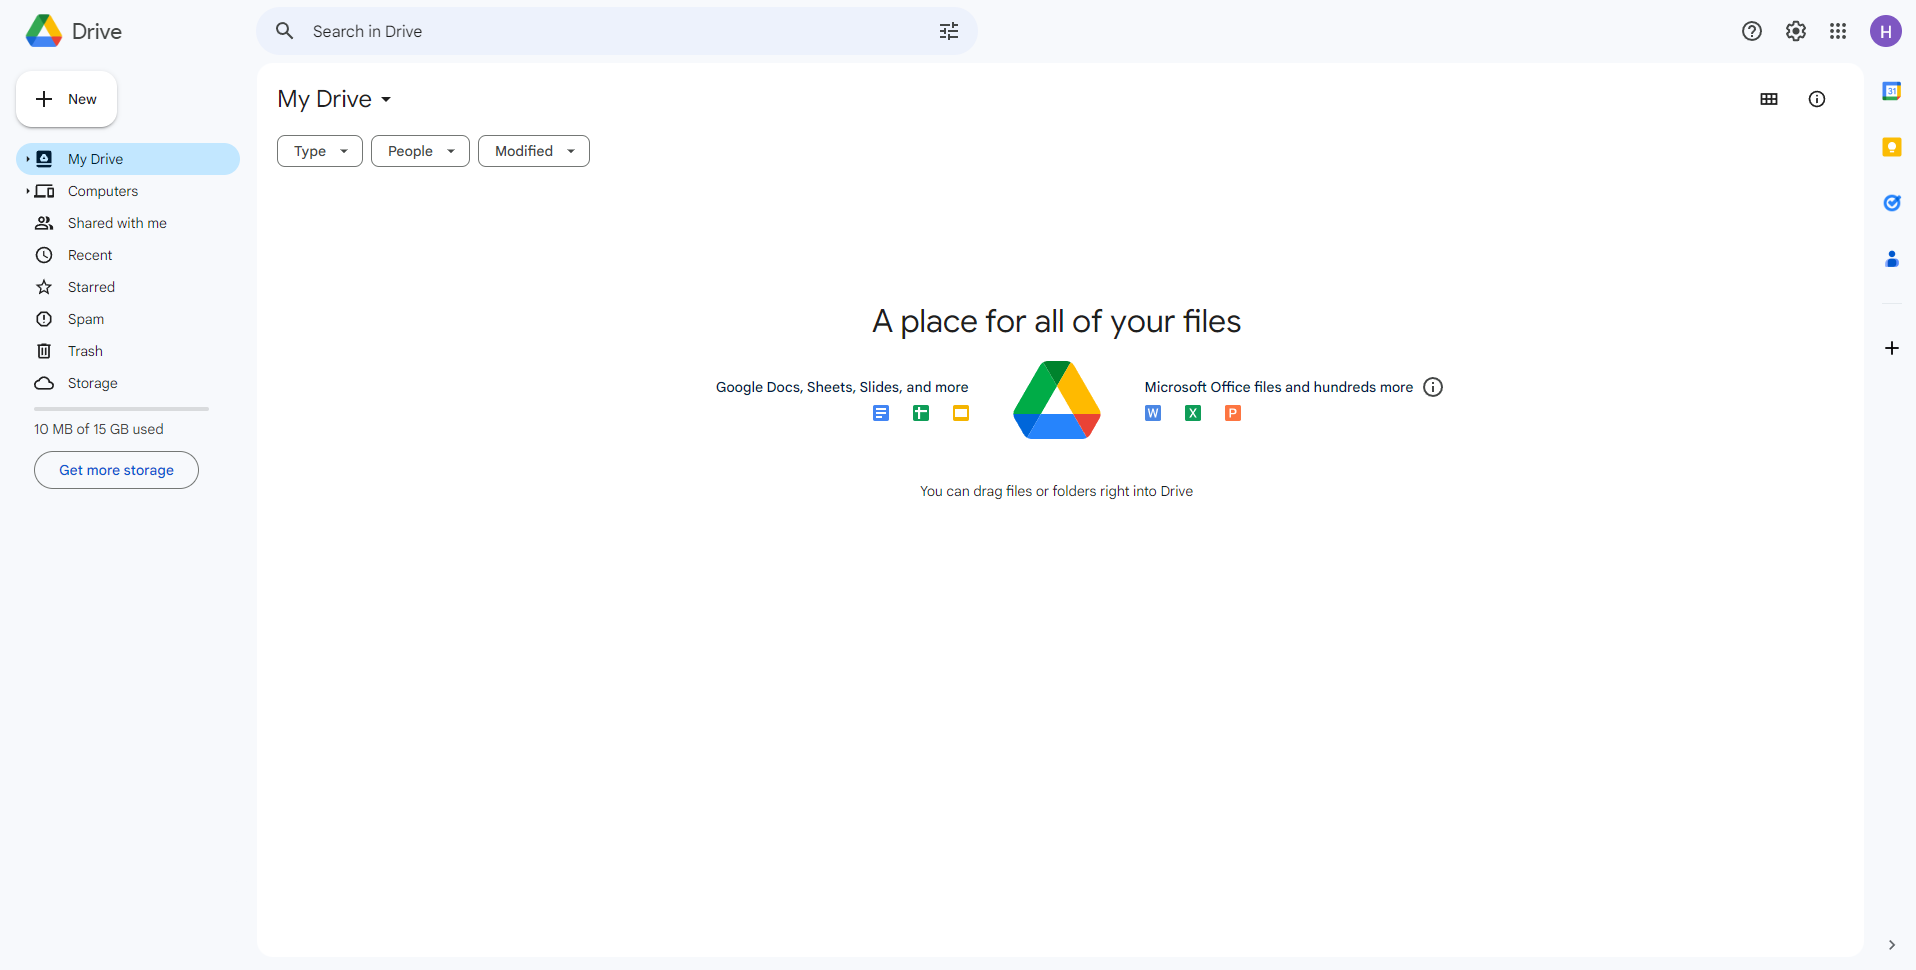Open Google Keep side panel
Image resolution: width=1916 pixels, height=970 pixels.
click(x=1892, y=147)
